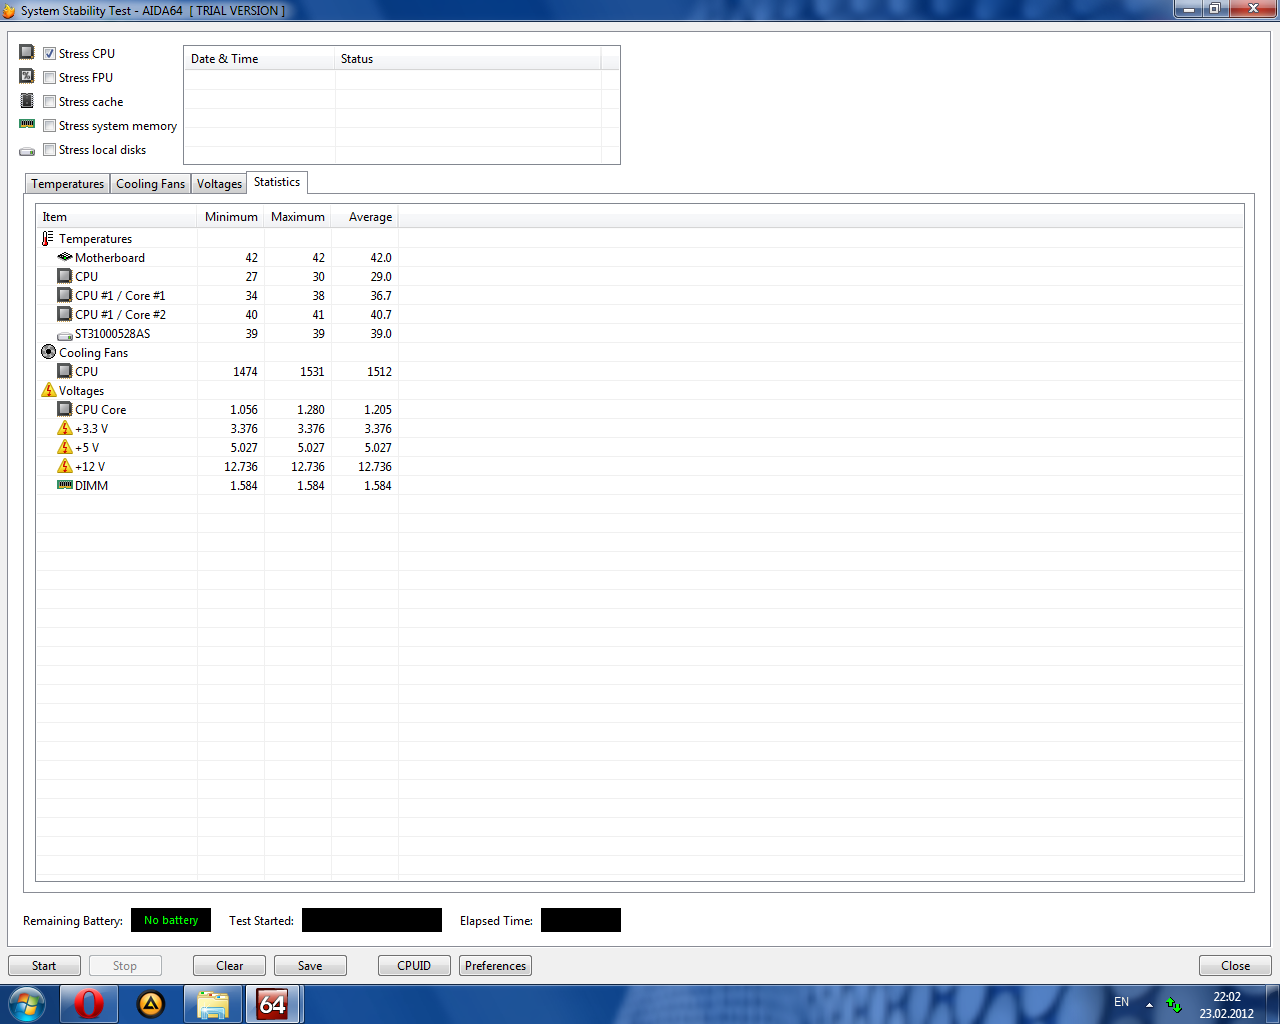
Task: Select the Motherboard temperature row label
Action: tap(110, 258)
